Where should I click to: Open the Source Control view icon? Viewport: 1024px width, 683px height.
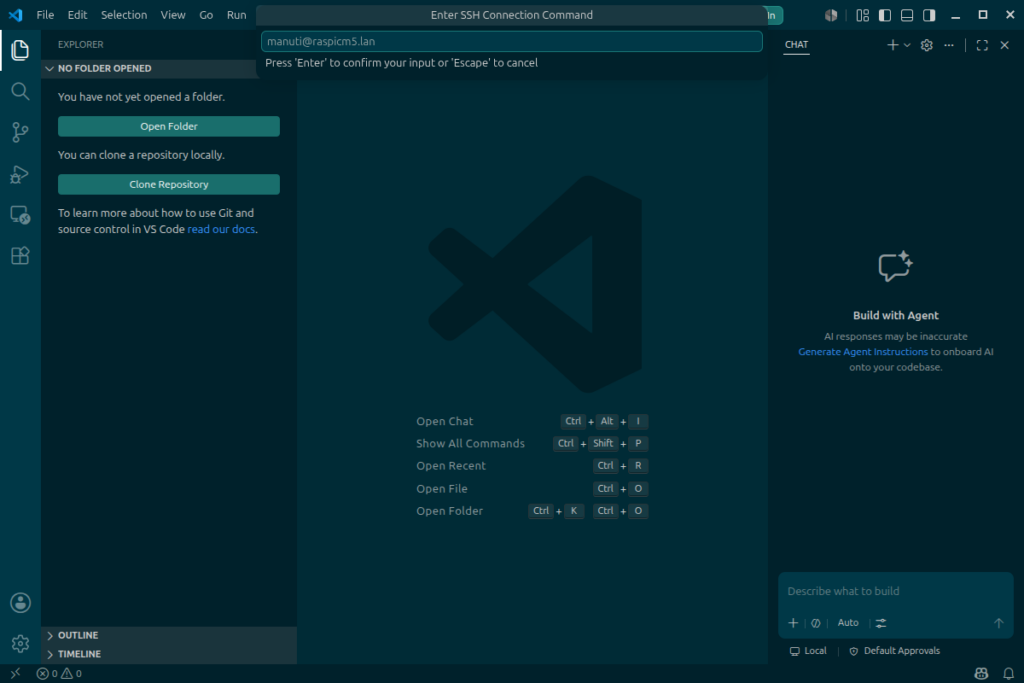(x=20, y=133)
